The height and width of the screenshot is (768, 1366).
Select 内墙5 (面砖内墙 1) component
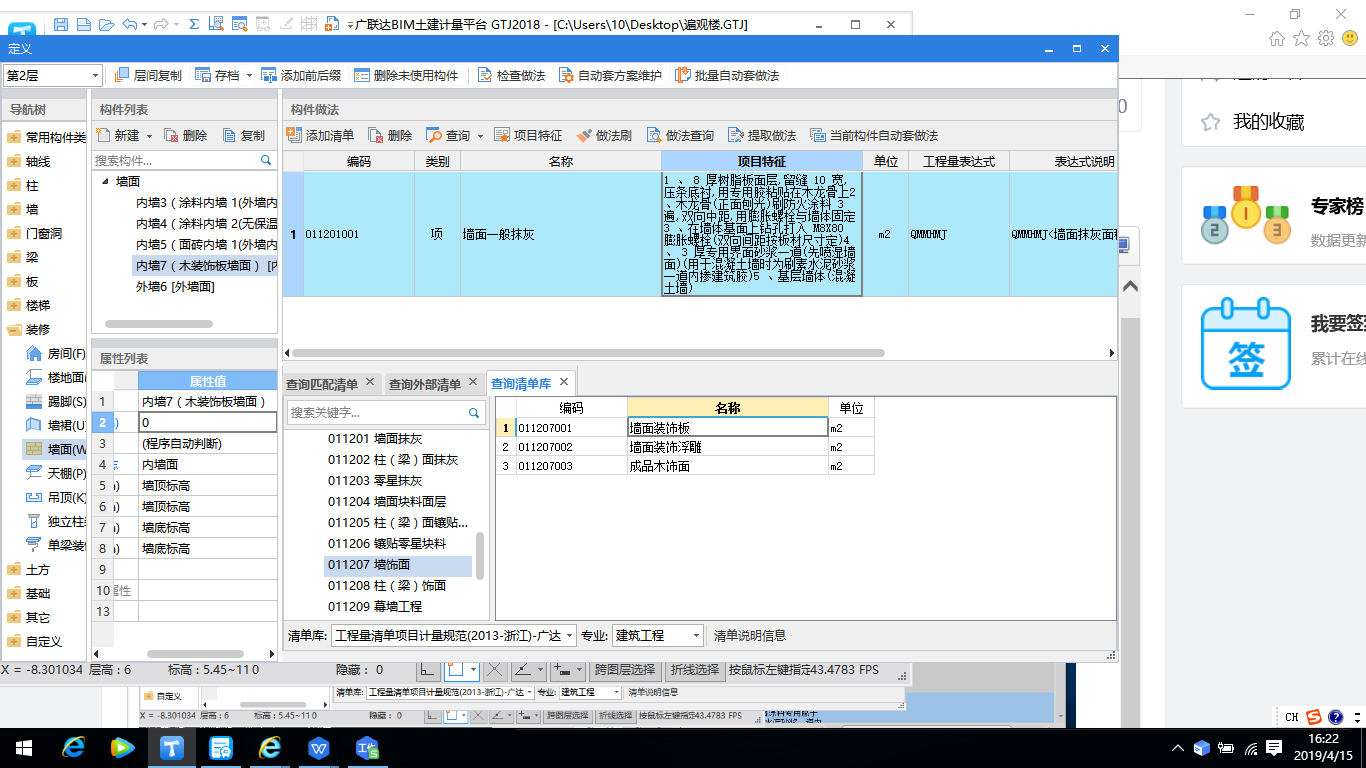pyautogui.click(x=206, y=245)
